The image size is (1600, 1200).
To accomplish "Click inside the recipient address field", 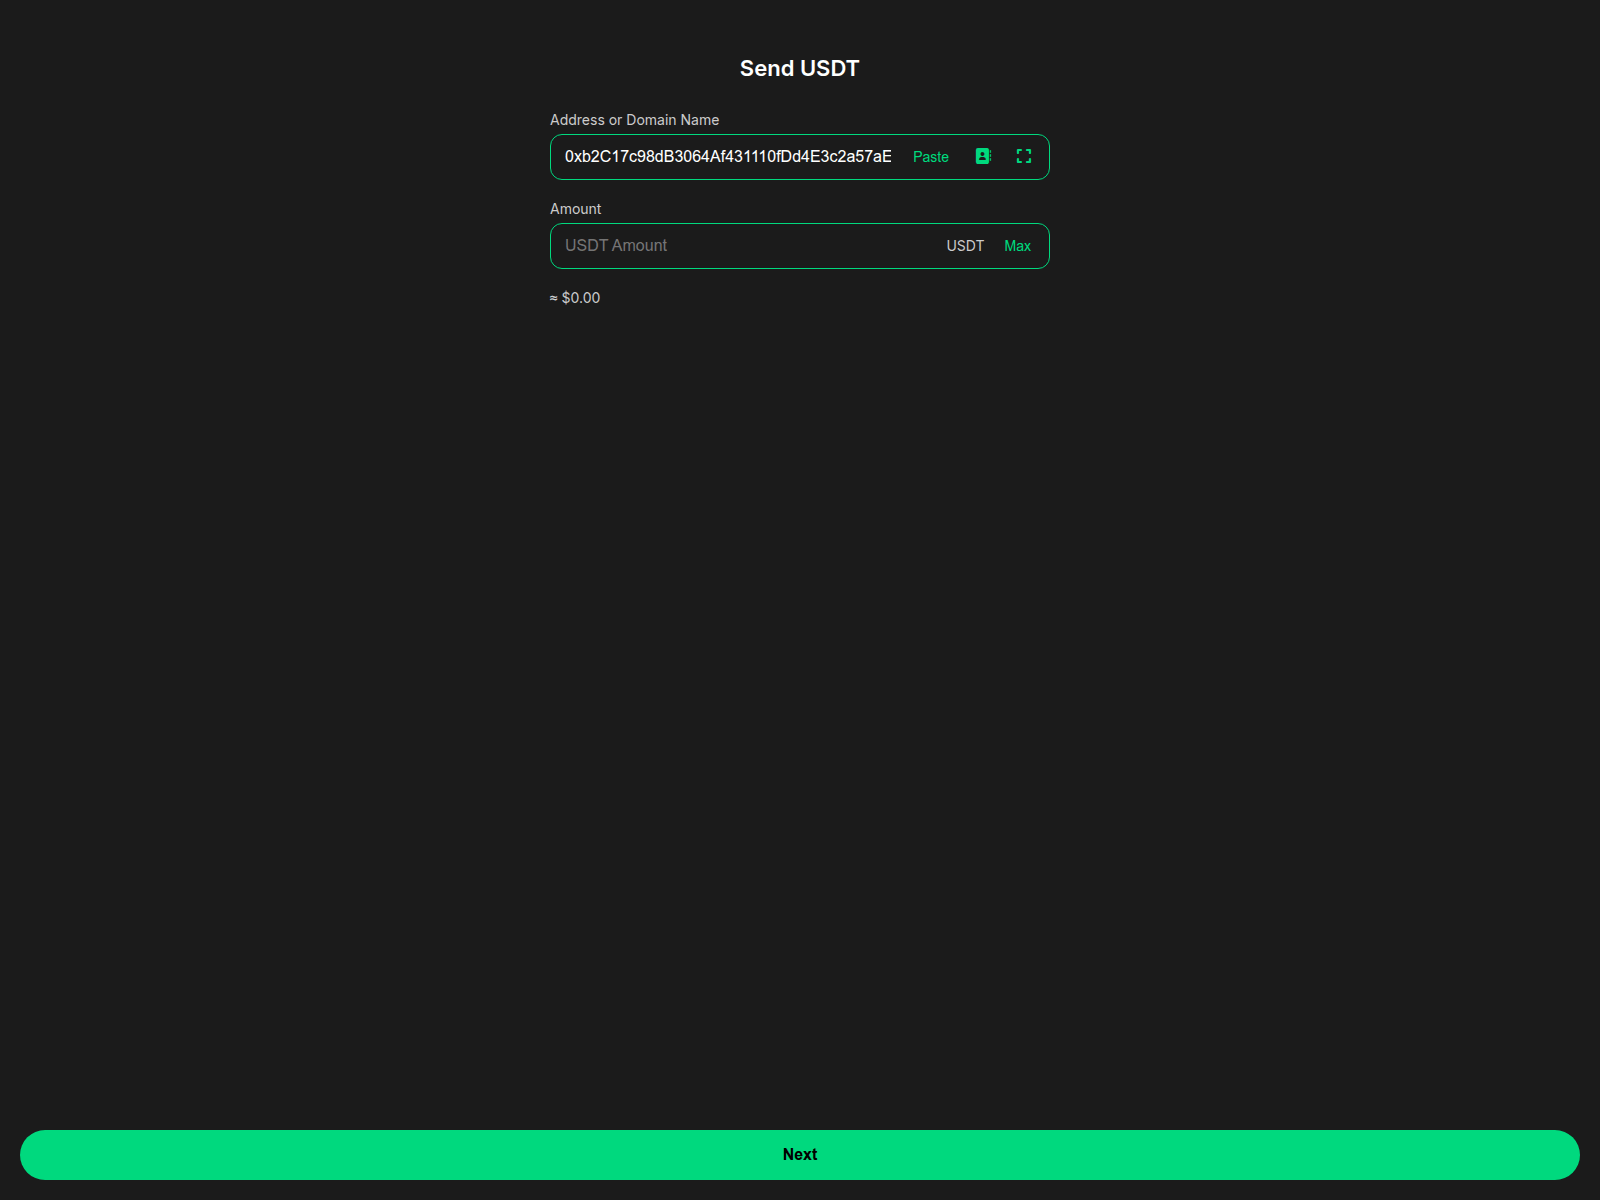I will tap(728, 157).
